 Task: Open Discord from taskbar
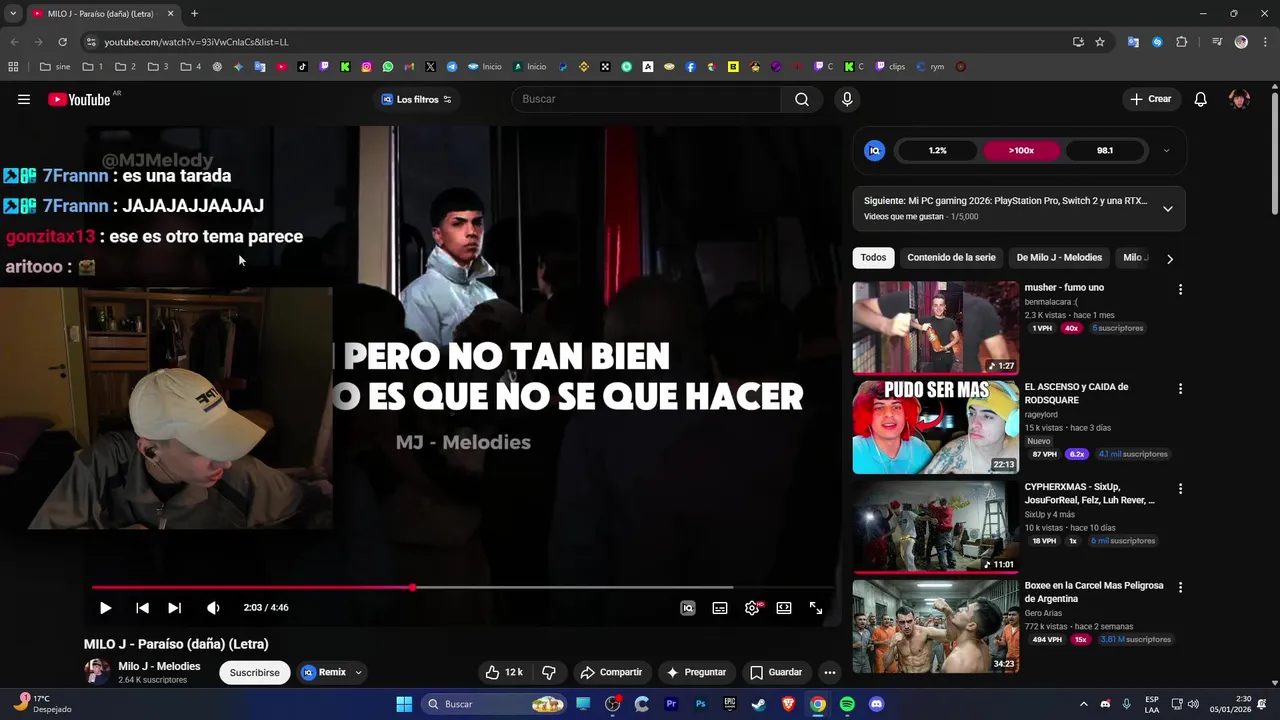point(877,704)
